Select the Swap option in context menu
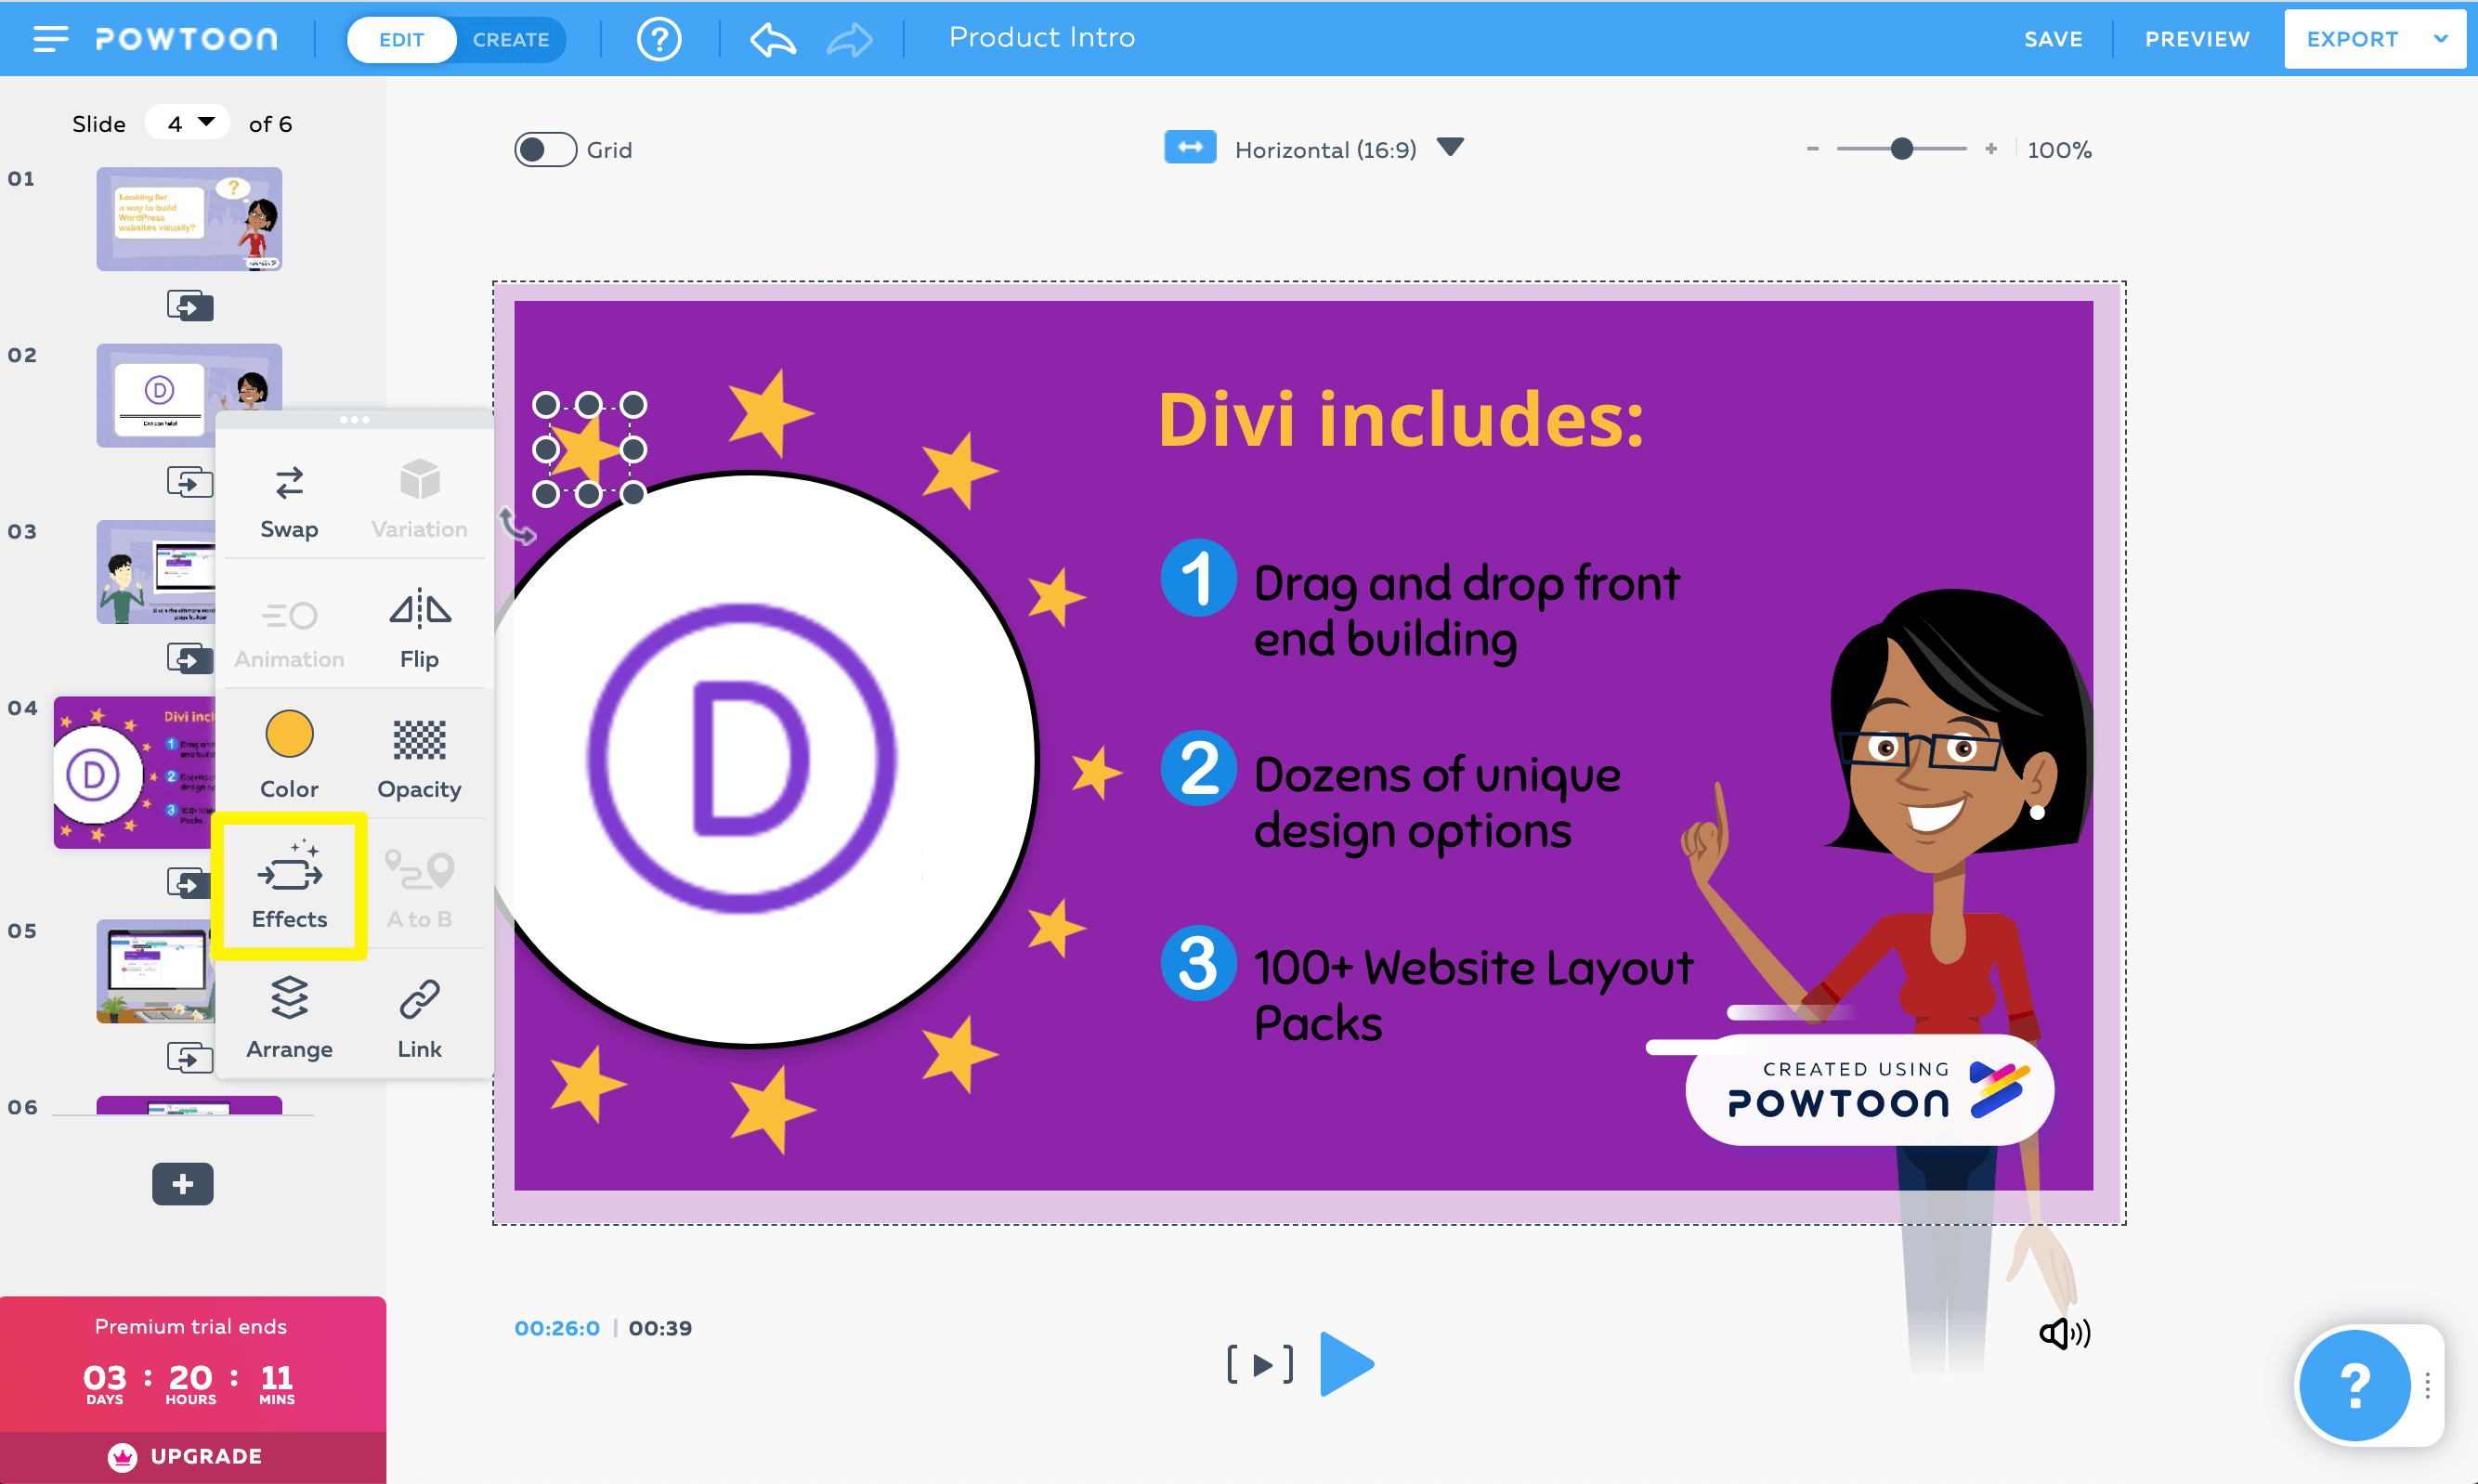 (x=289, y=500)
